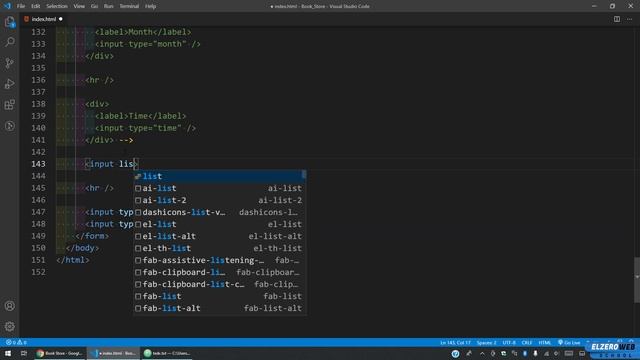Select the index.html editor tab
Screen dimensions: 640x360
click(44, 19)
